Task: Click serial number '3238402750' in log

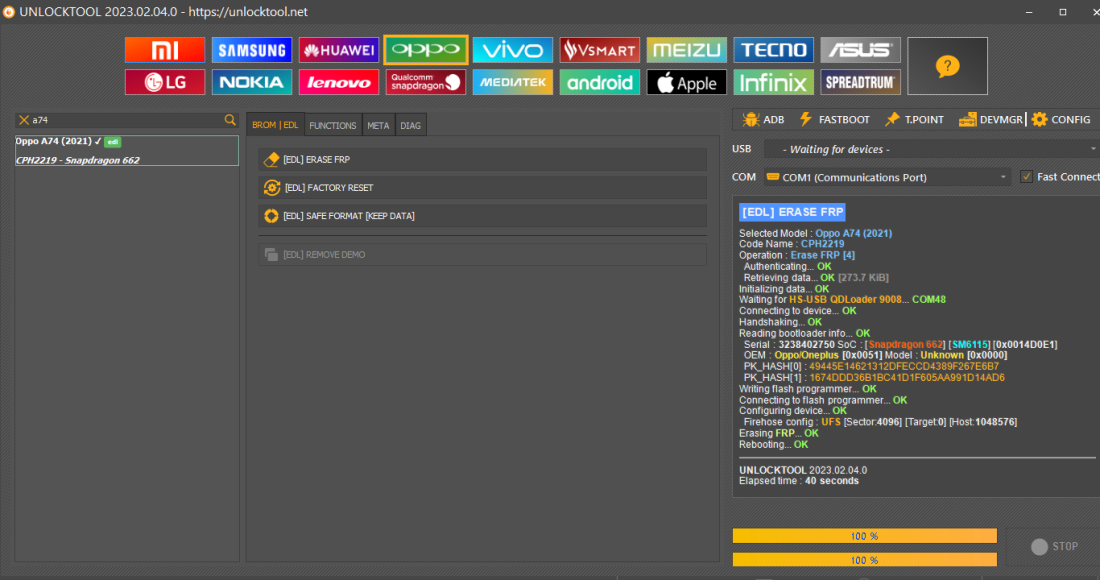Action: (x=806, y=344)
